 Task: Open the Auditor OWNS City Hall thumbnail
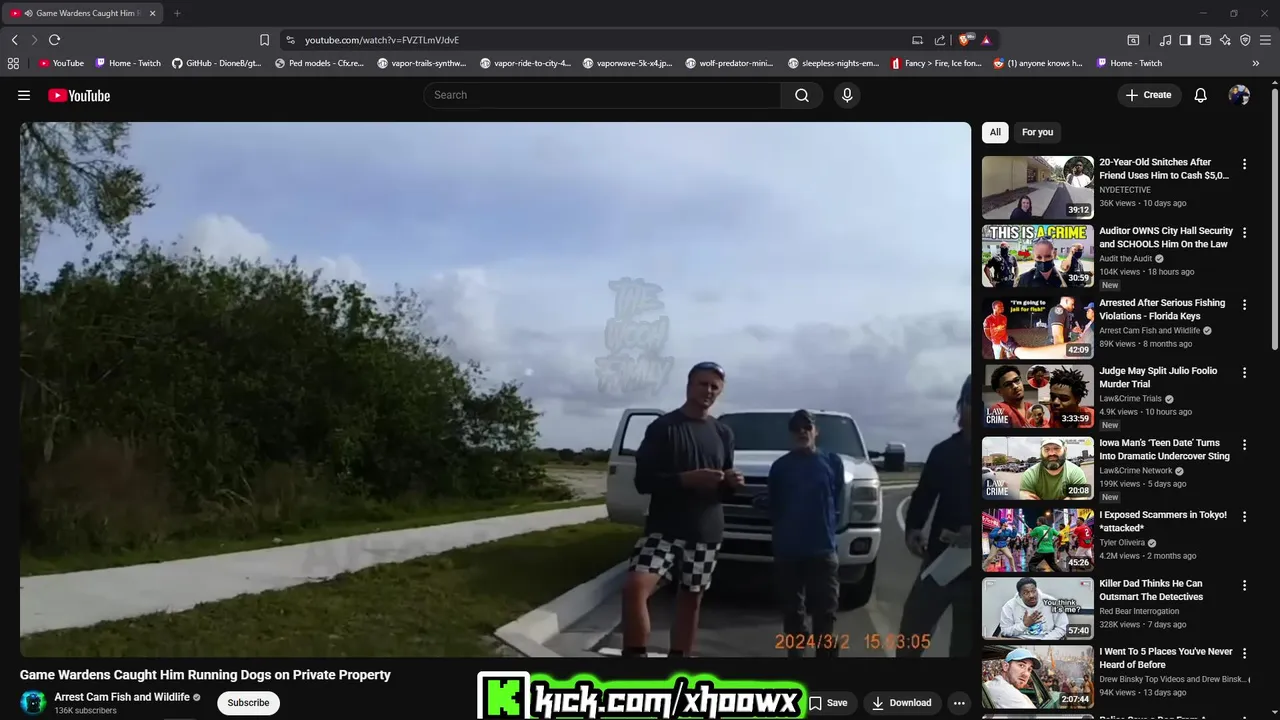[x=1037, y=256]
